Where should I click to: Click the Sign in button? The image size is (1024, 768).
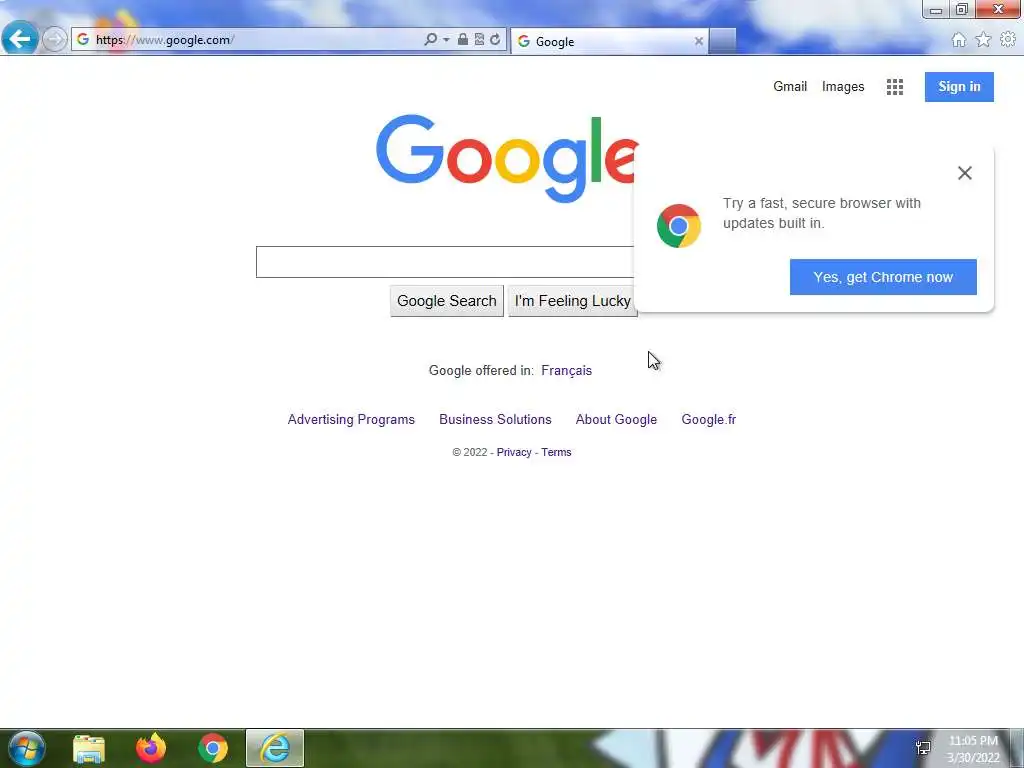coord(959,87)
